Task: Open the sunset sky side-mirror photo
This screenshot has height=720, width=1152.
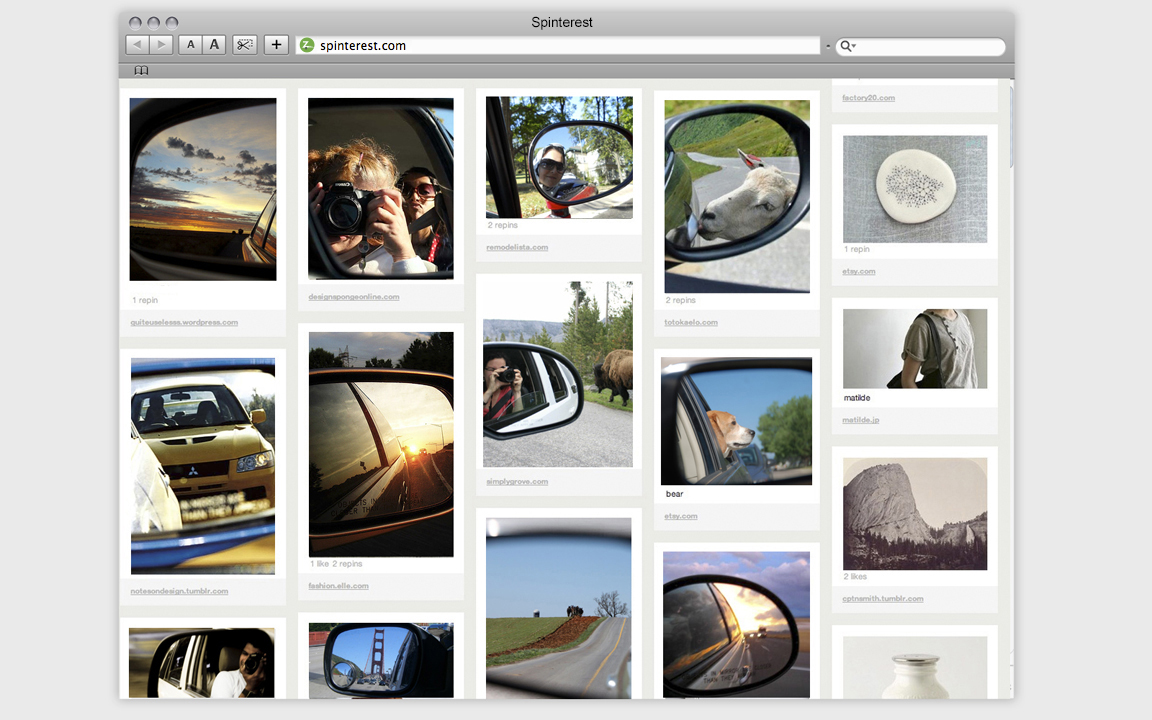Action: pos(203,190)
